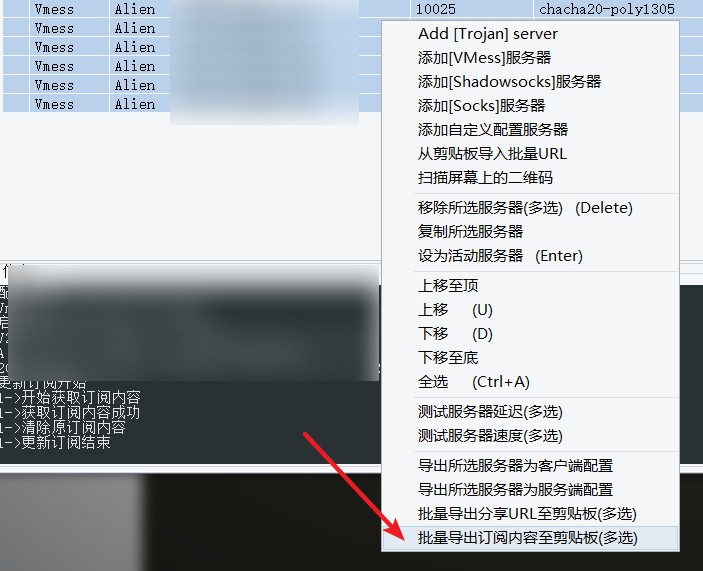Choose 全选 (Ctrl+A) option
The image size is (703, 571).
530,382
